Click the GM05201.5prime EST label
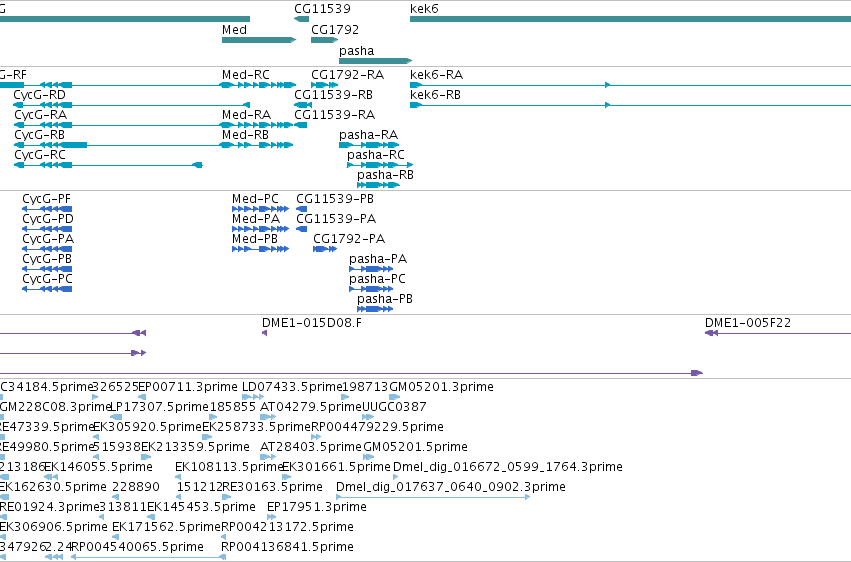Image resolution: width=851 pixels, height=562 pixels. [x=416, y=448]
